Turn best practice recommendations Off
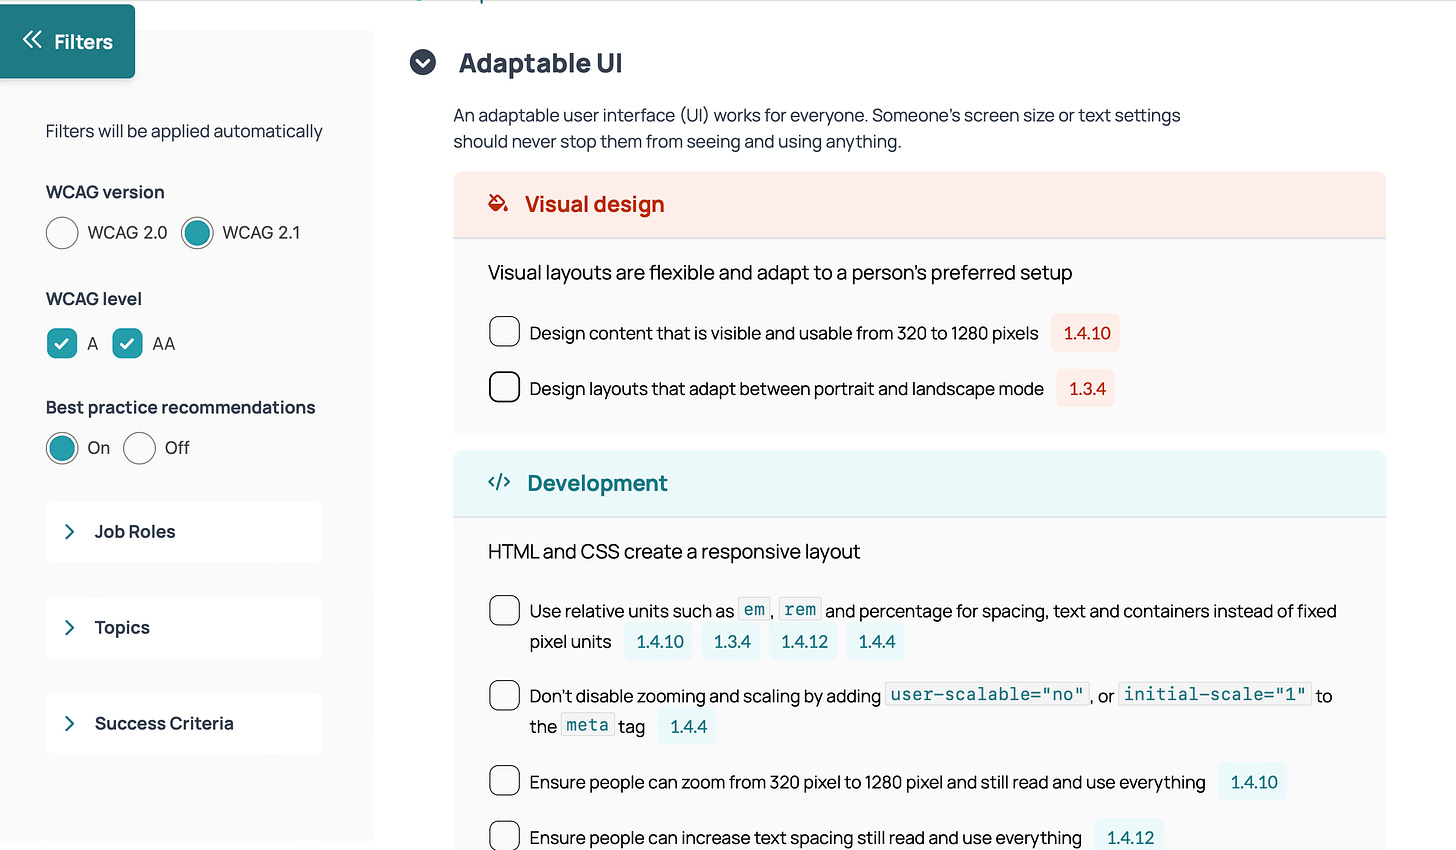Screen dimensions: 1456x850 point(139,448)
